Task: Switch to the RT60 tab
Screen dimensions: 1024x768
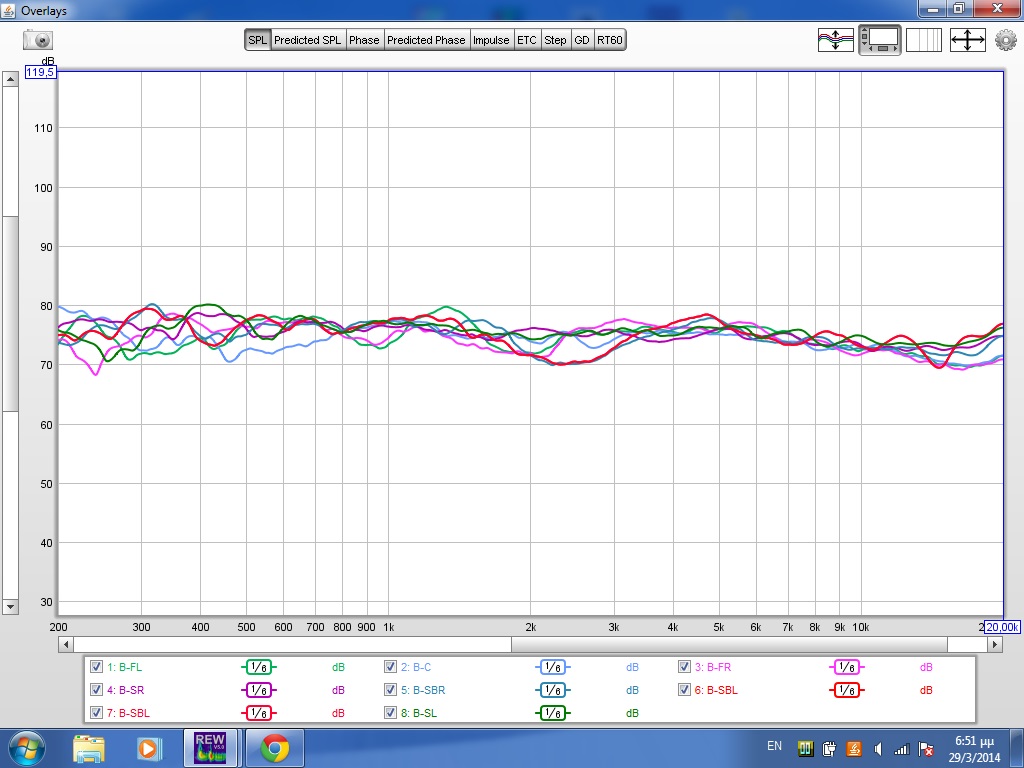Action: click(x=609, y=40)
